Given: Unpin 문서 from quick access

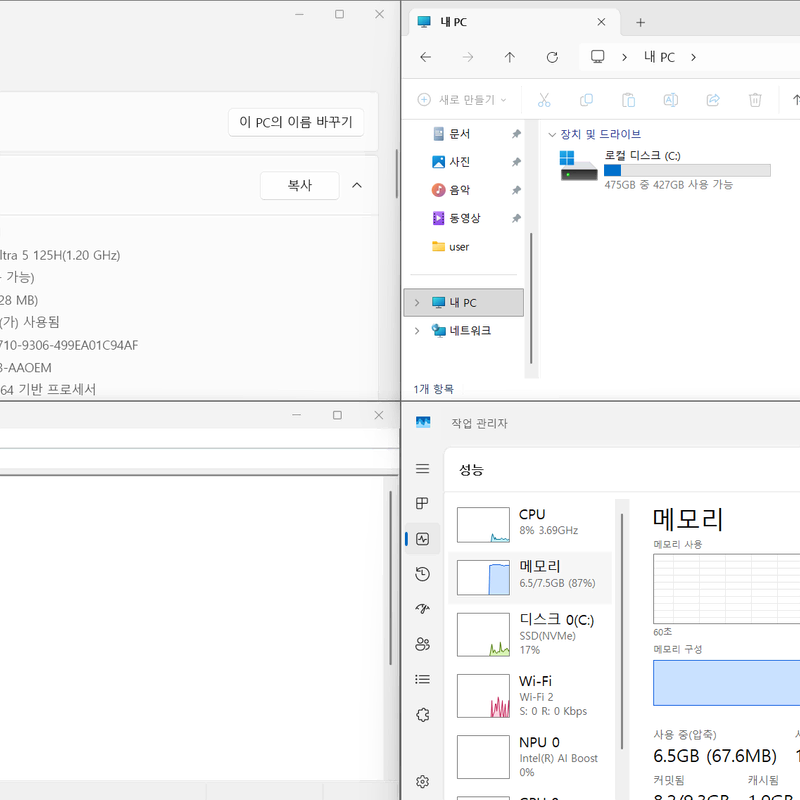Looking at the screenshot, I should click(x=516, y=134).
